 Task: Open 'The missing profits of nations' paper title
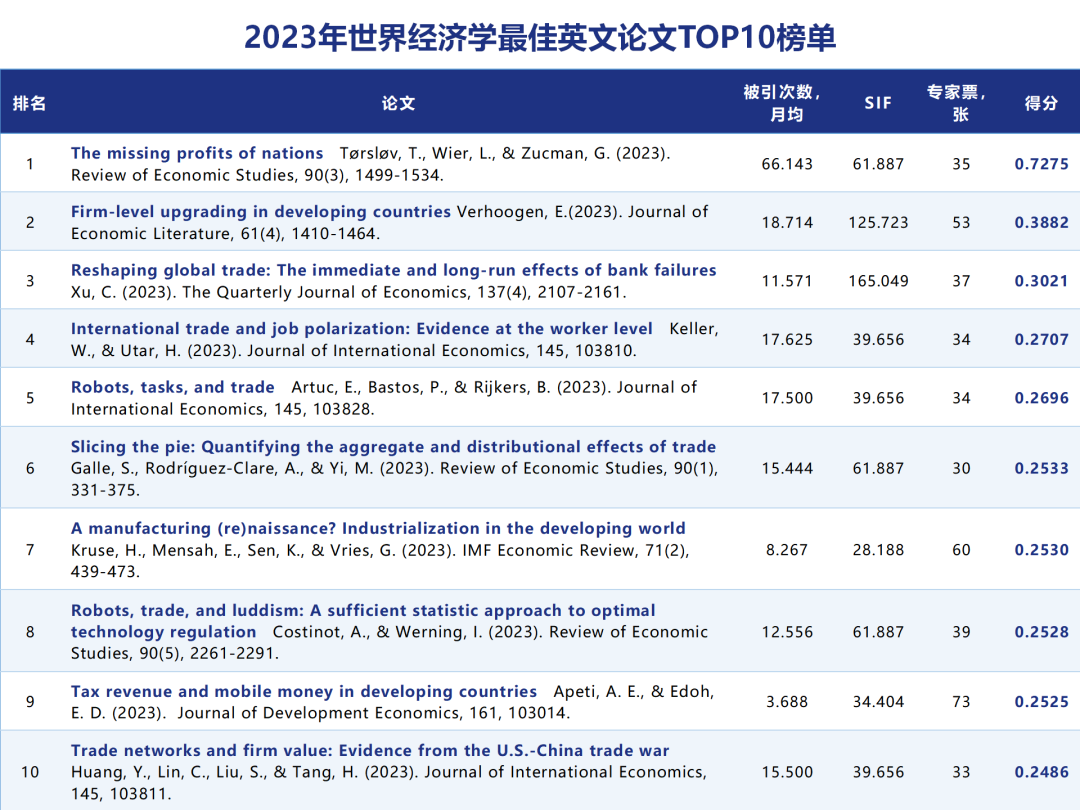(x=197, y=153)
